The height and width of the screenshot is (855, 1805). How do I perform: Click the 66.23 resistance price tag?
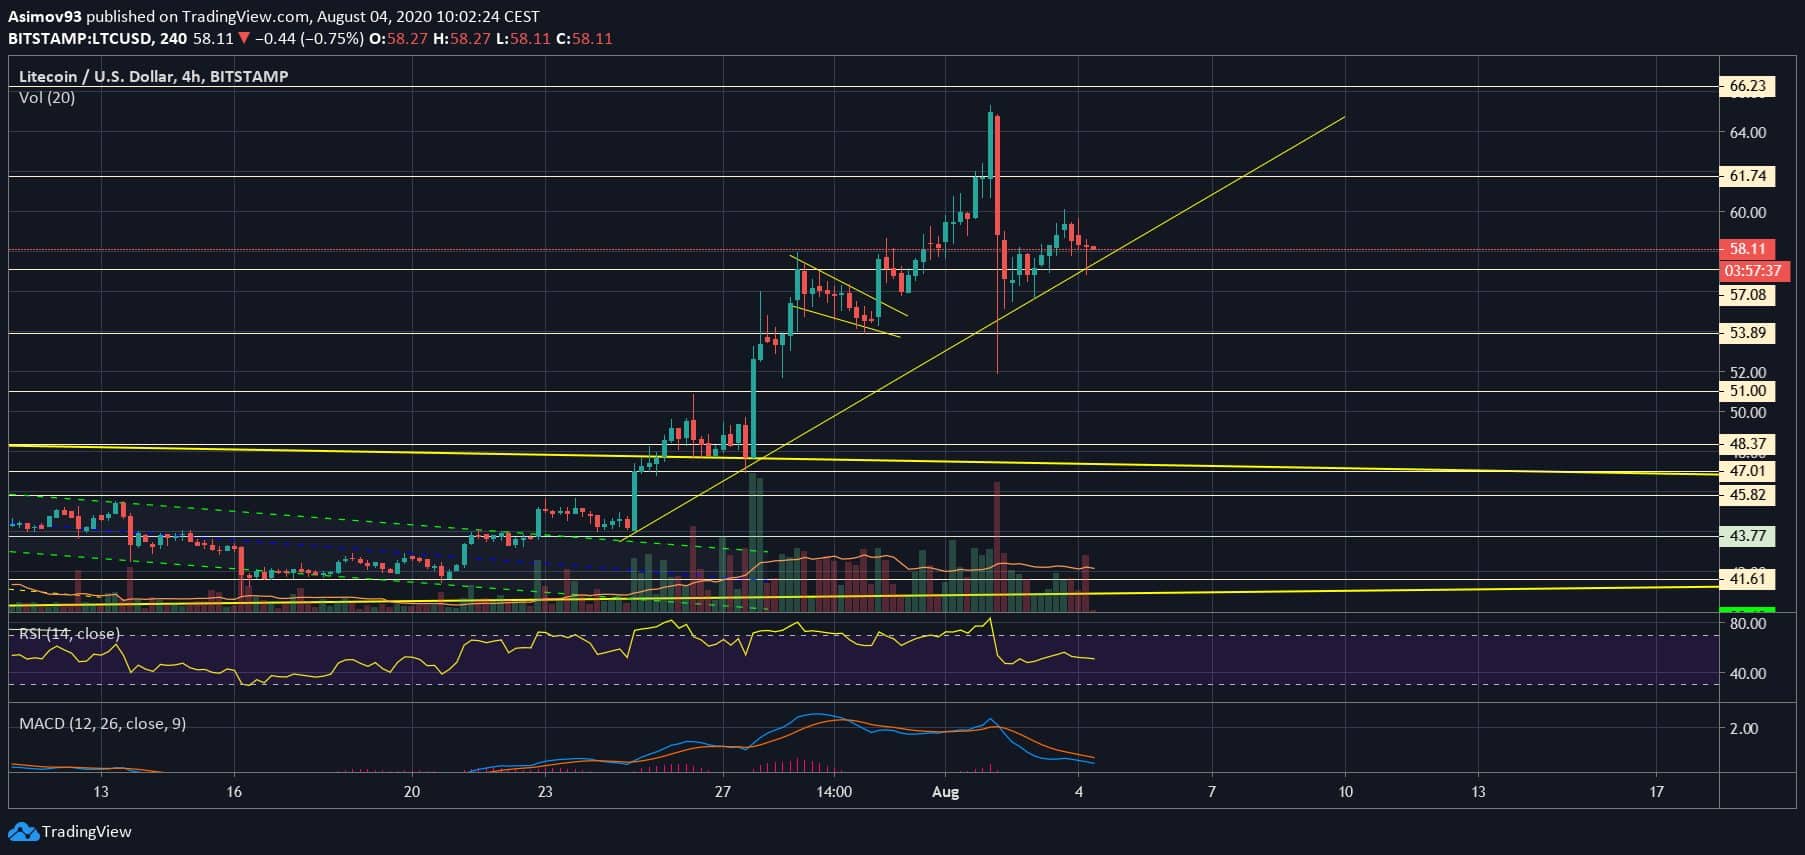1746,86
